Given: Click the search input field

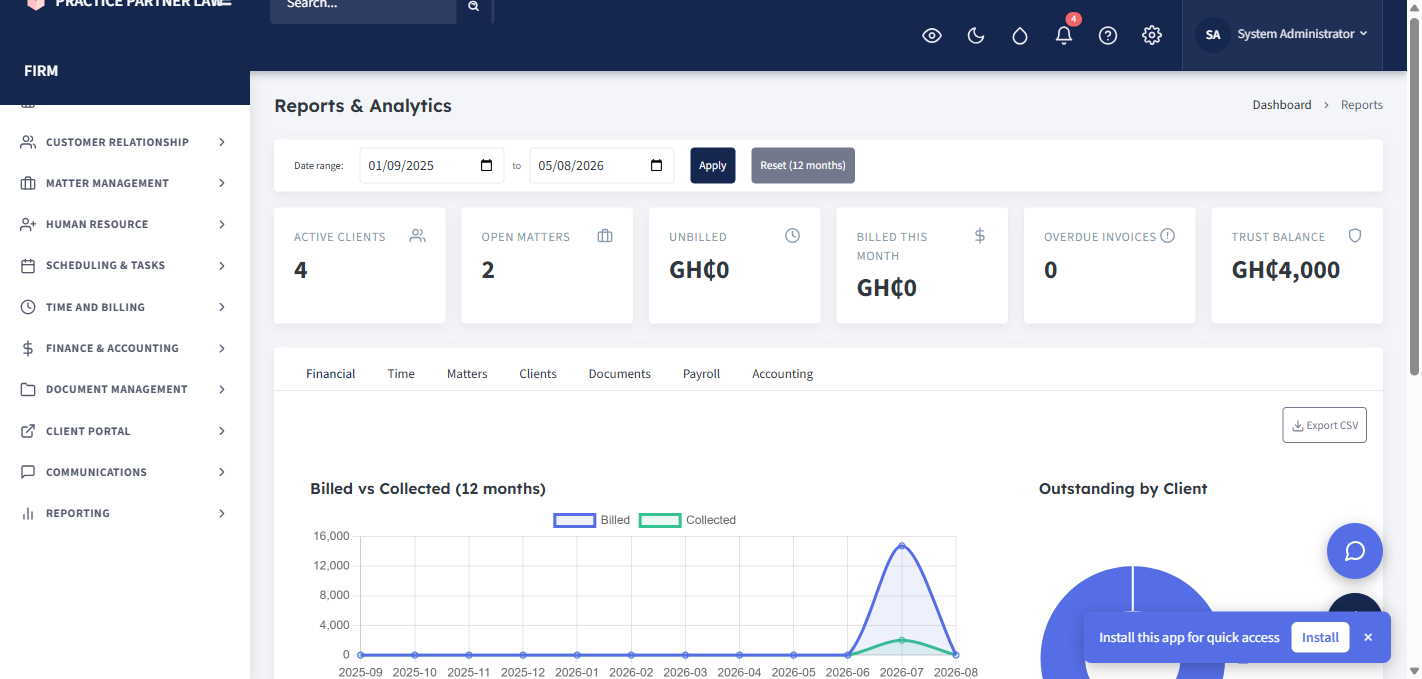Looking at the screenshot, I should click(364, 6).
